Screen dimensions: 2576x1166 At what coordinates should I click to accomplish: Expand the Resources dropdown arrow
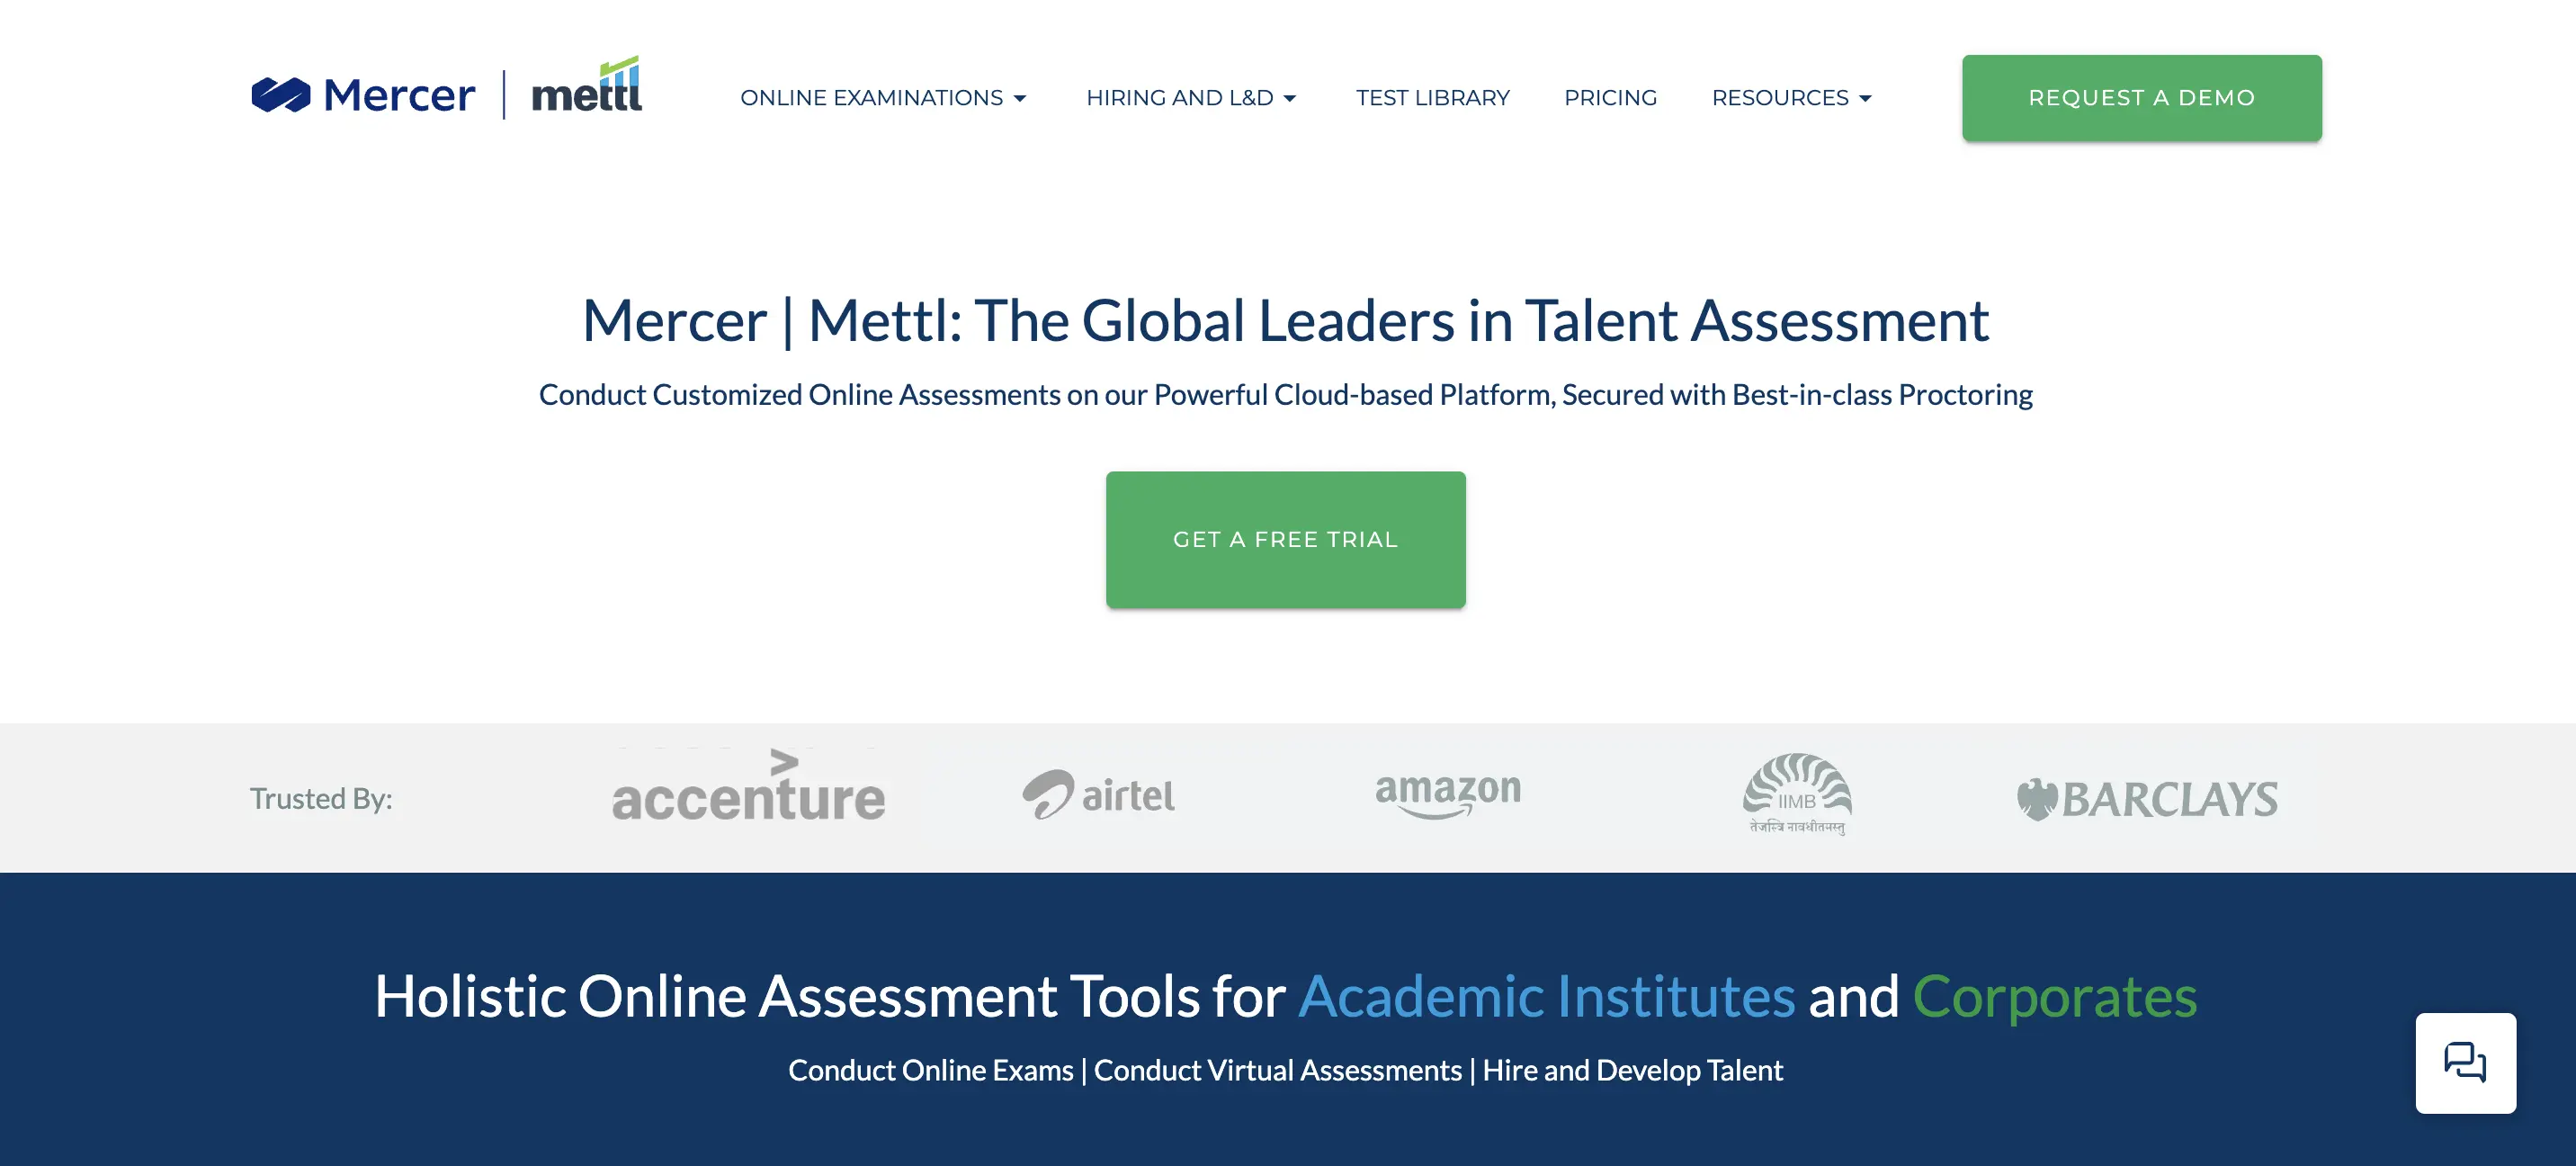coord(1865,99)
